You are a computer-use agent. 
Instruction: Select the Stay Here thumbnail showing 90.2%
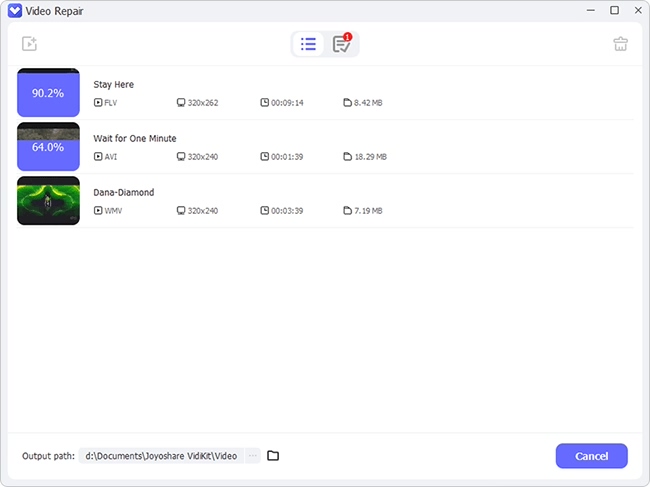48,92
